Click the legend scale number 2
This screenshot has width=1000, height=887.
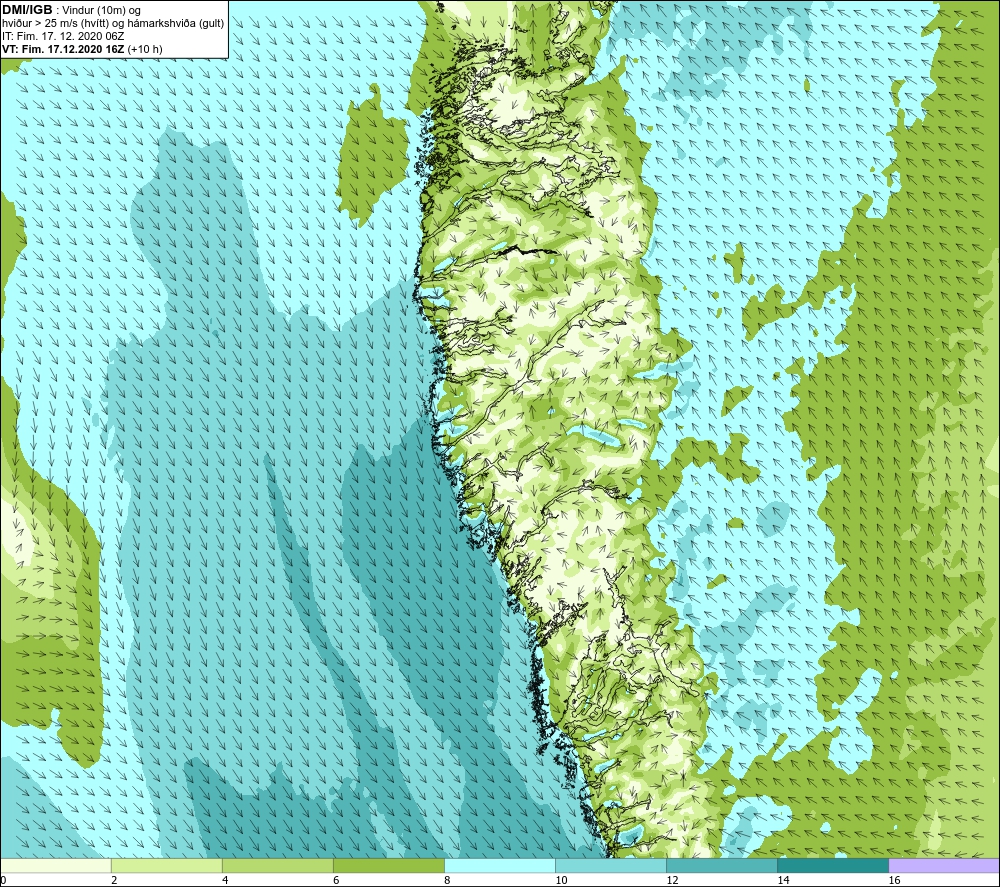pyautogui.click(x=114, y=880)
